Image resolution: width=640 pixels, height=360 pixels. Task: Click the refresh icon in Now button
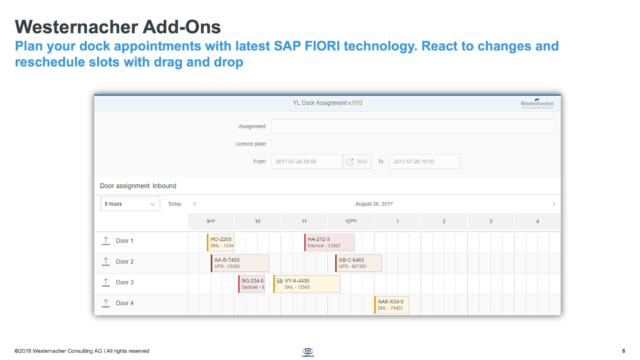(350, 162)
